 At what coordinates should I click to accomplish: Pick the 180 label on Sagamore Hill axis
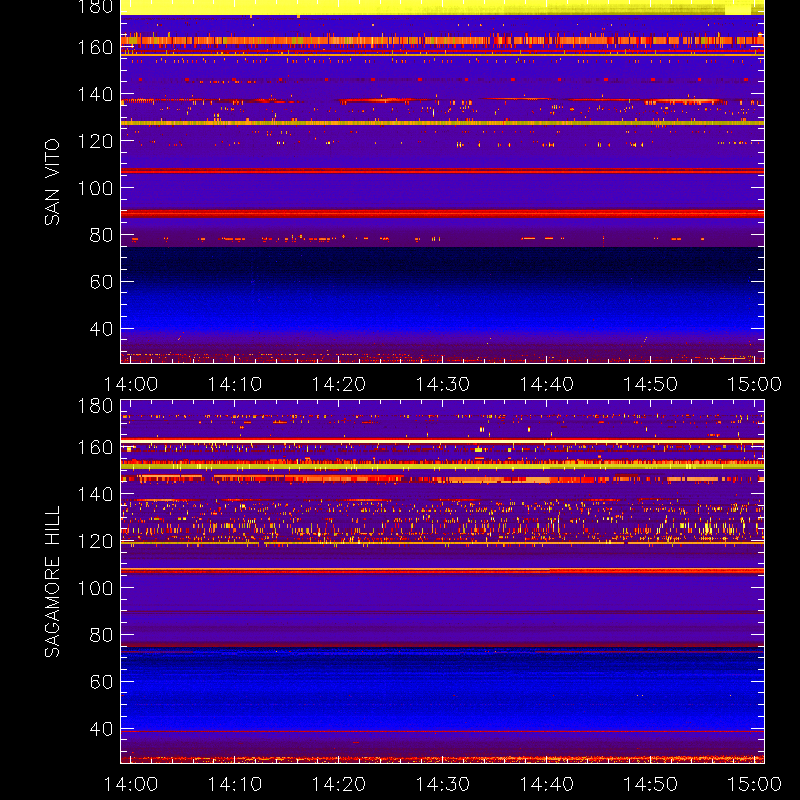[95, 406]
